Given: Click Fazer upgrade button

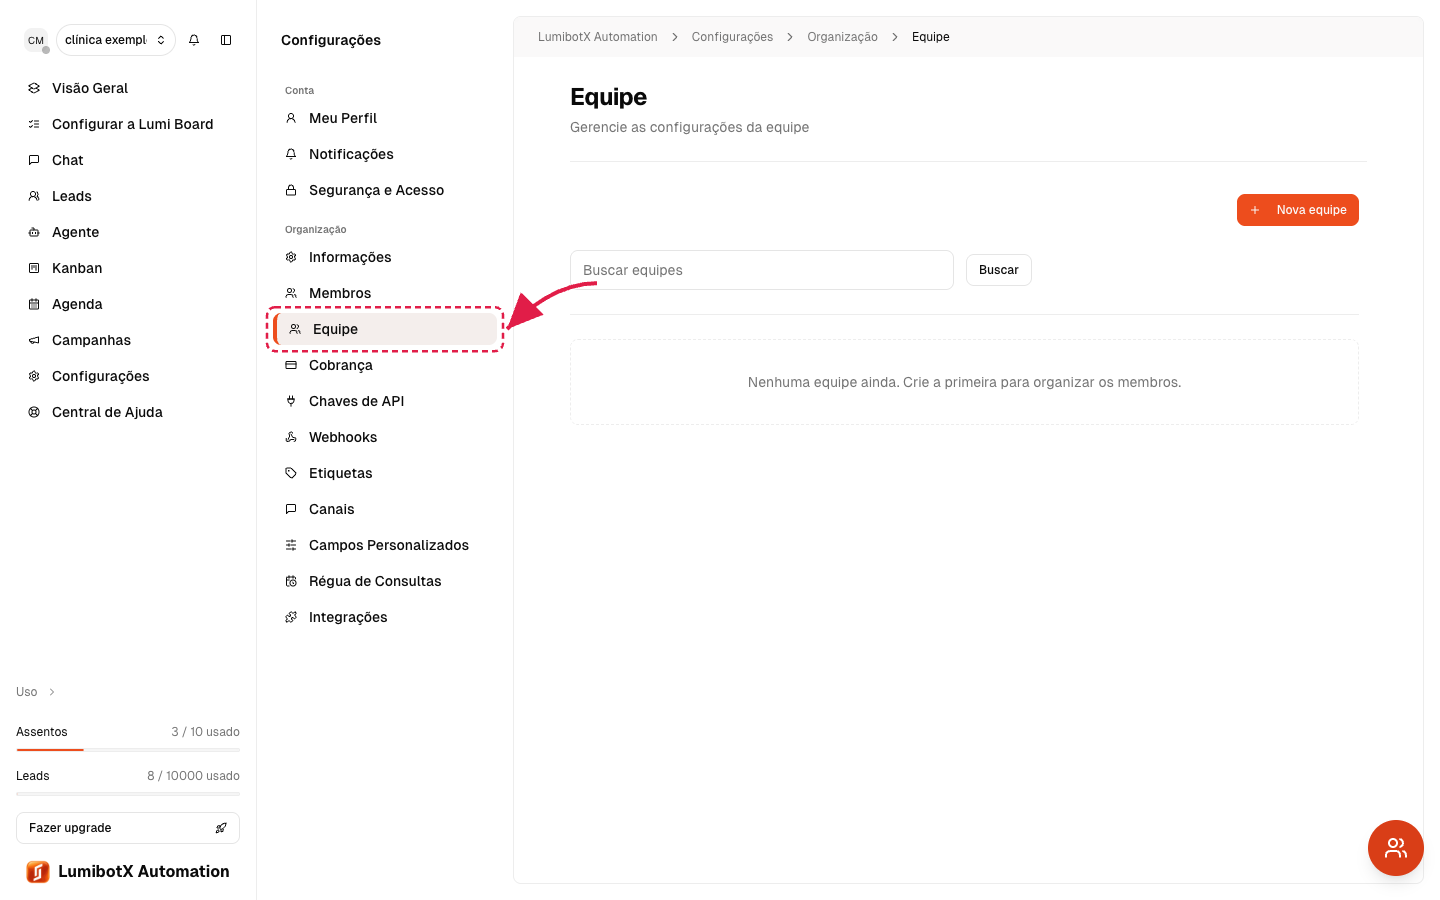Looking at the screenshot, I should click(x=128, y=828).
